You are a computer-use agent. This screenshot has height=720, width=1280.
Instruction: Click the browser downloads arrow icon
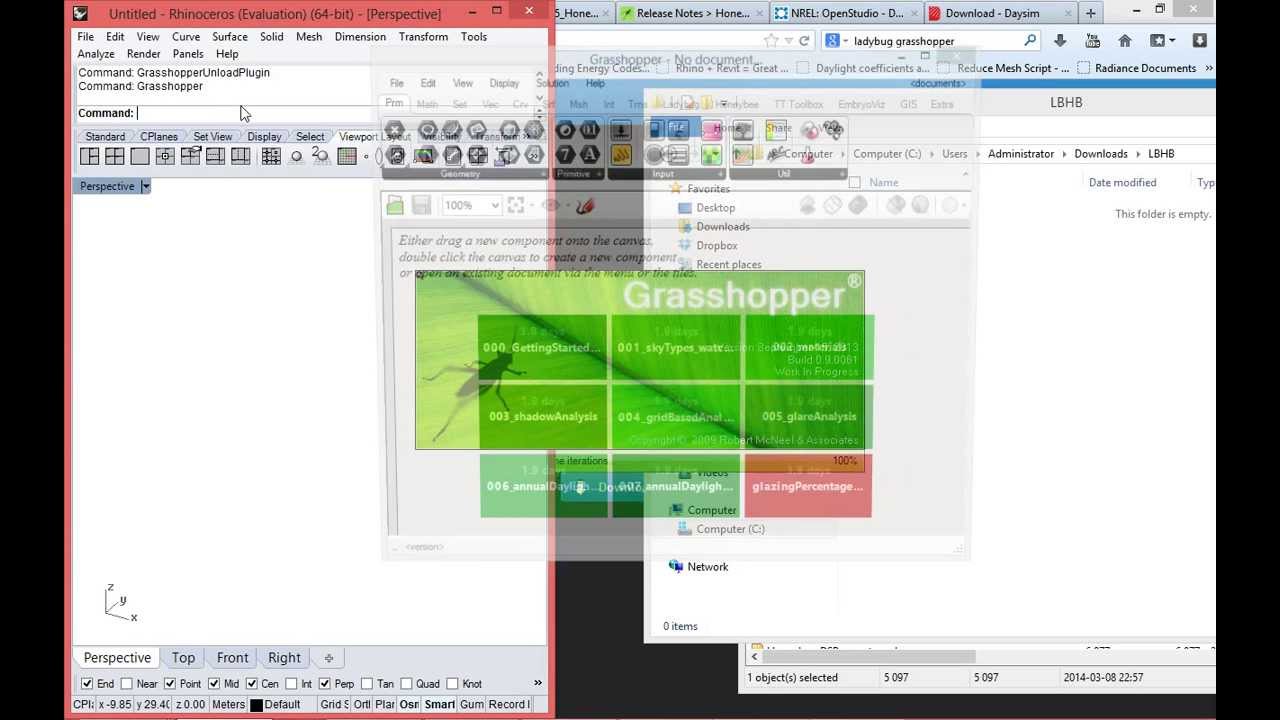coord(1060,41)
